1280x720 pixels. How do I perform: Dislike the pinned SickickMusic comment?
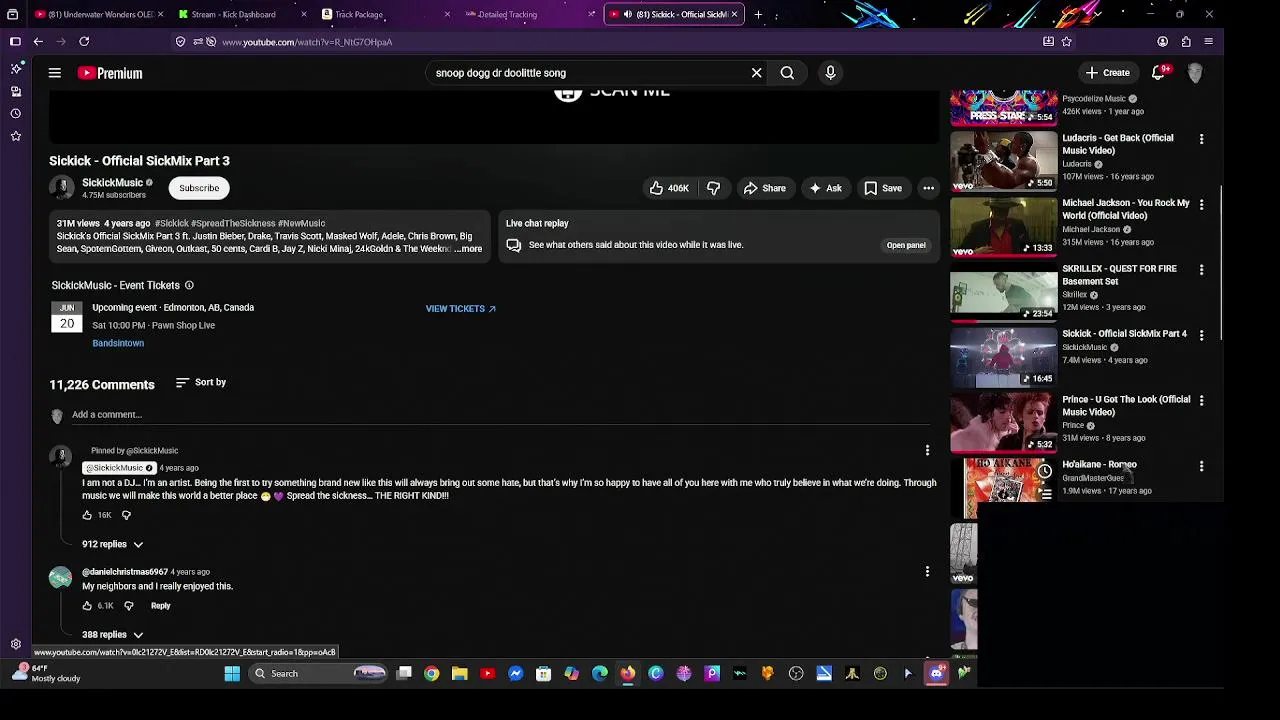[126, 515]
